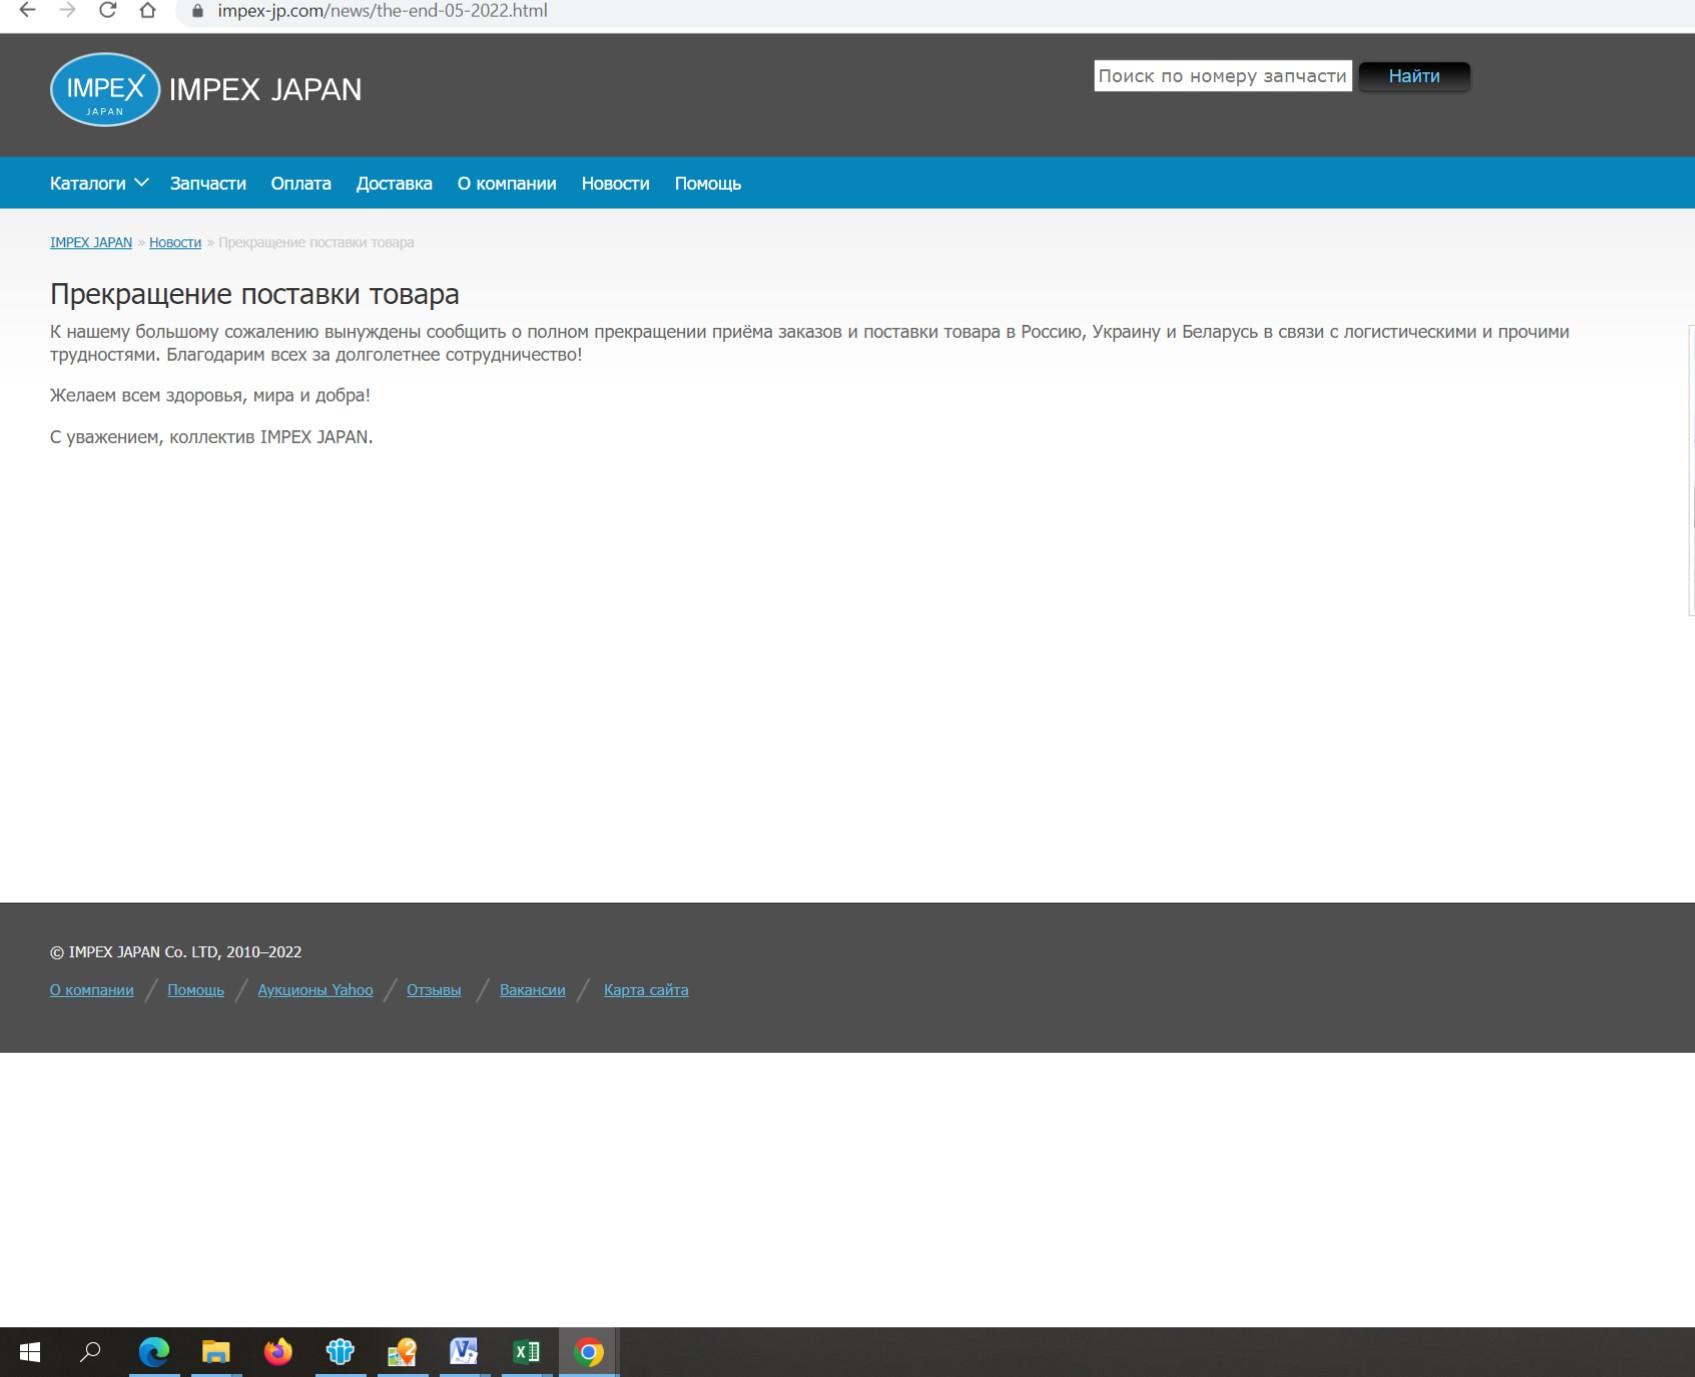This screenshot has height=1377, width=1695.
Task: Open the Новости nav item
Action: (616, 183)
